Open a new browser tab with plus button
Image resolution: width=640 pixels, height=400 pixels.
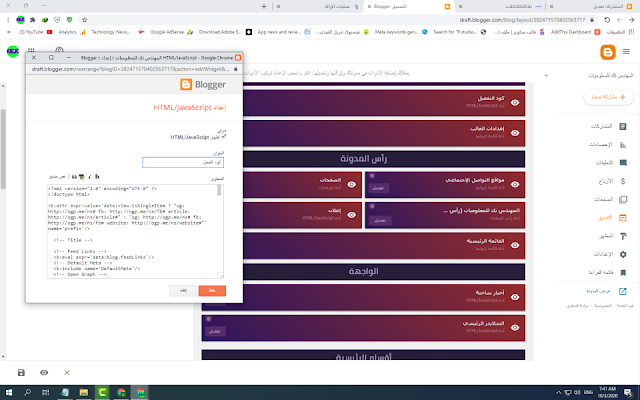(264, 7)
